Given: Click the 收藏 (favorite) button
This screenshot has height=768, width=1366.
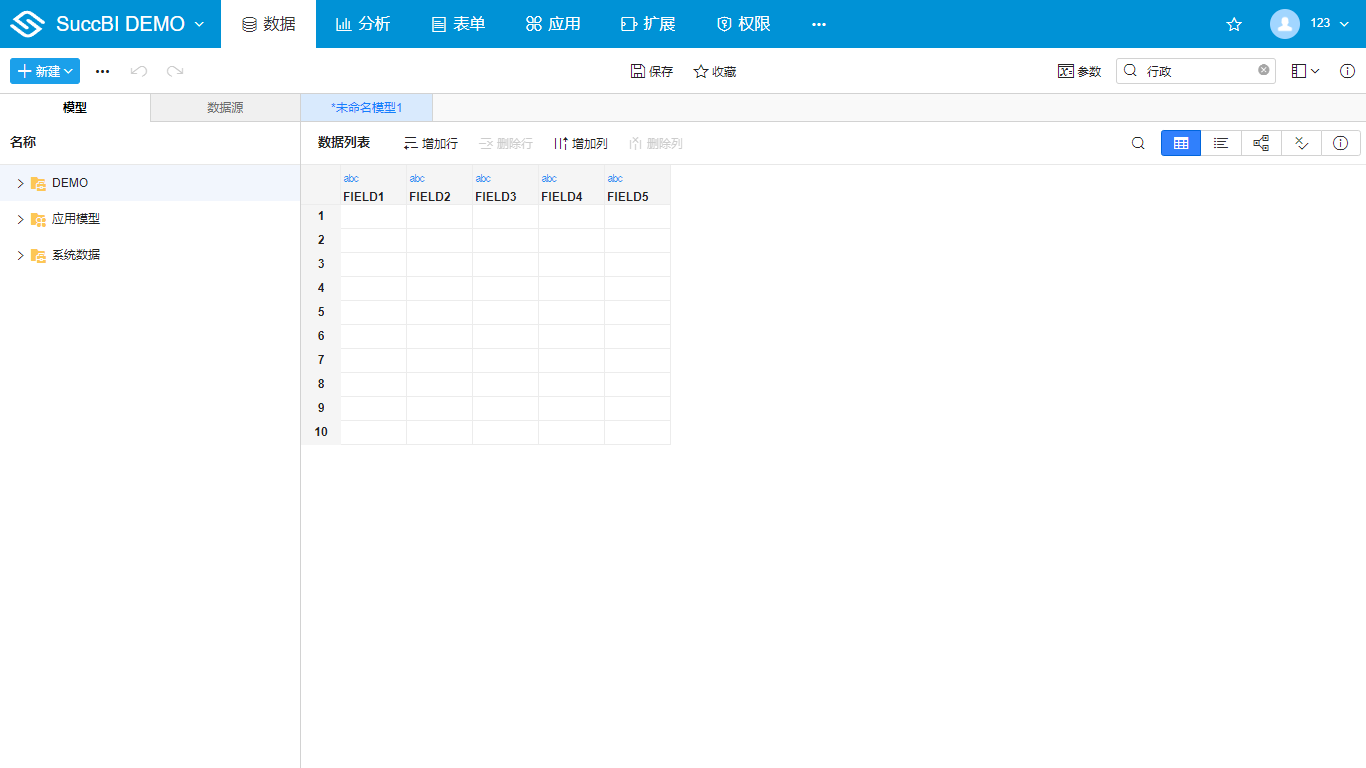Looking at the screenshot, I should click(x=714, y=71).
